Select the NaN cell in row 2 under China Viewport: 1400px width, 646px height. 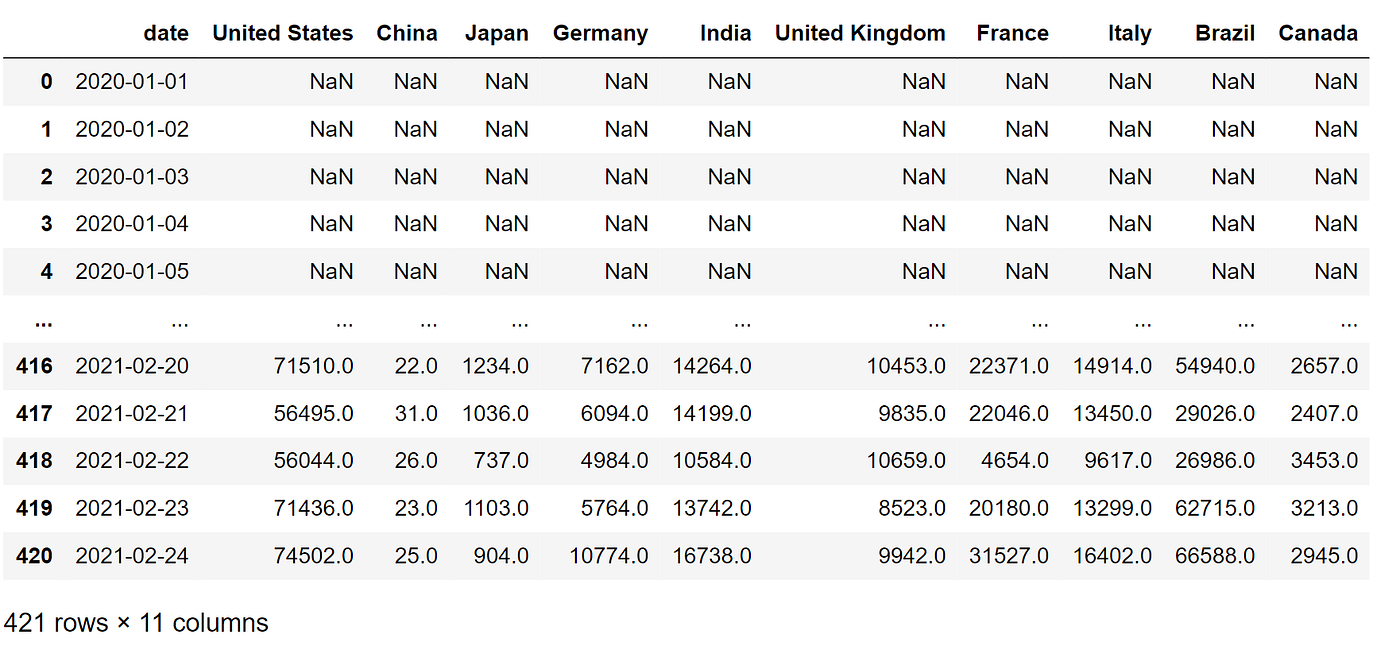(x=415, y=176)
